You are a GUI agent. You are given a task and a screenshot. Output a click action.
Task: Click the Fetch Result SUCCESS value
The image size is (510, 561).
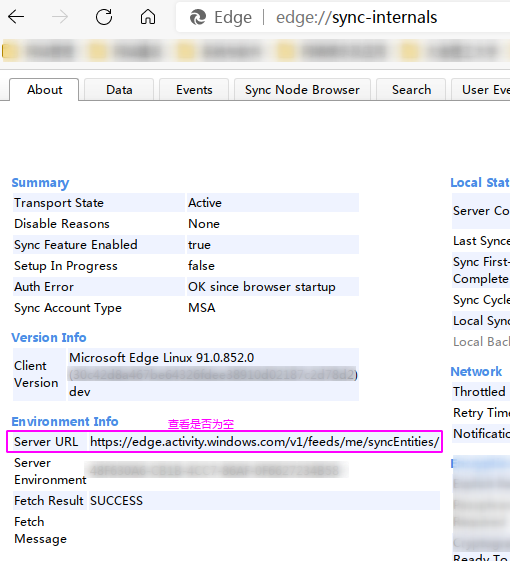tap(116, 501)
